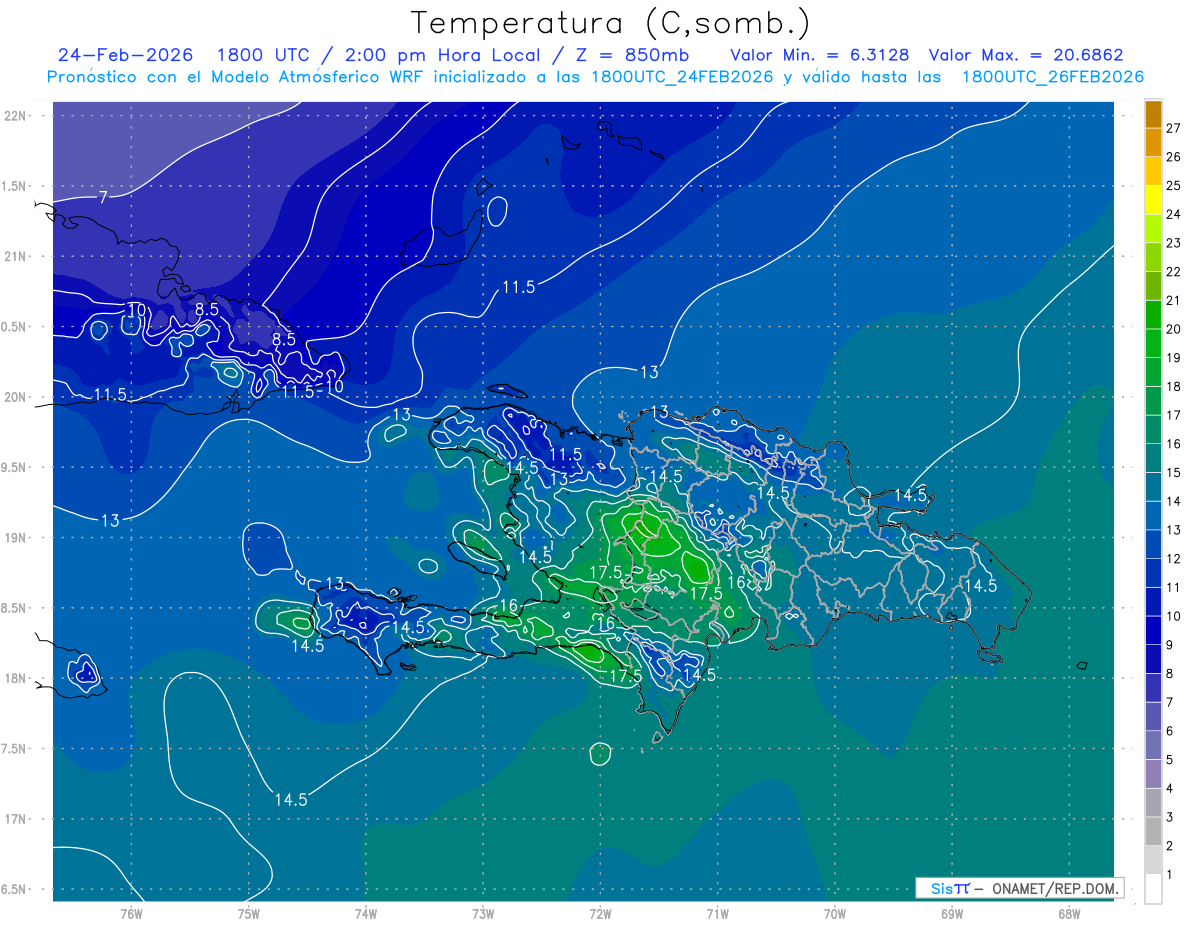Click the '68W' longitude axis label
The height and width of the screenshot is (927, 1200).
point(1068,914)
